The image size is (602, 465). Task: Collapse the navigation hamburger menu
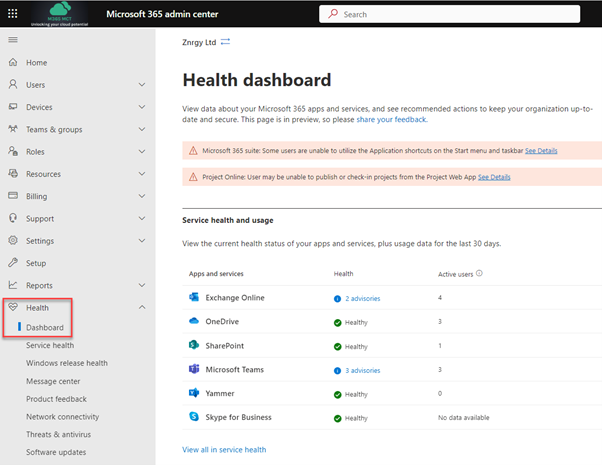pyautogui.click(x=13, y=40)
